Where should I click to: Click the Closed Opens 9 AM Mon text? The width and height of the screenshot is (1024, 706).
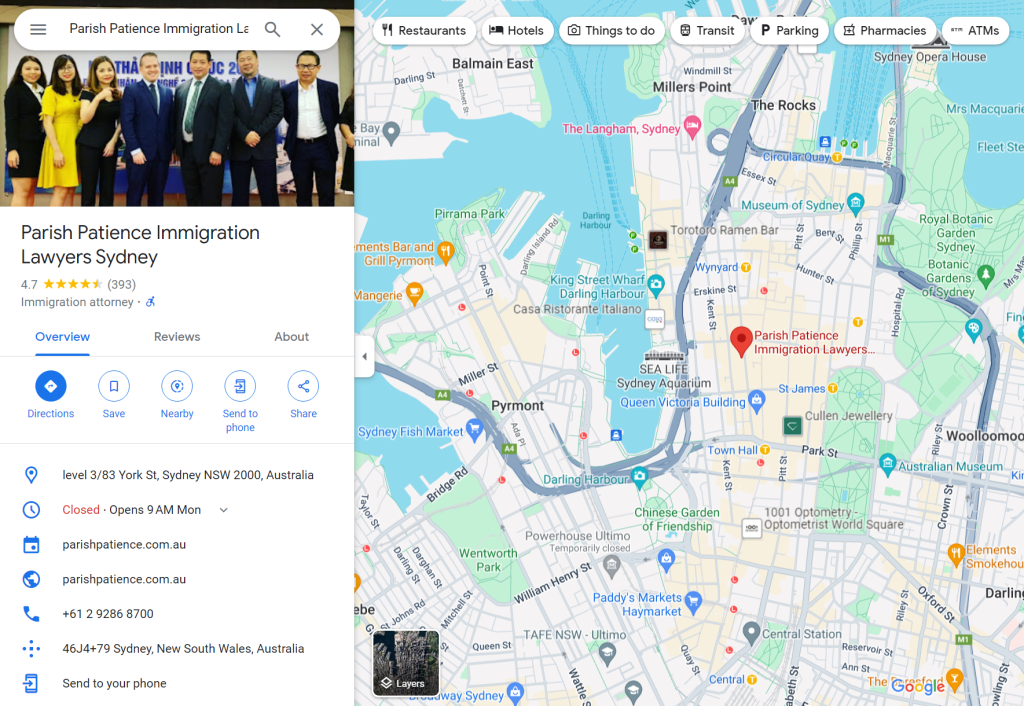click(132, 510)
